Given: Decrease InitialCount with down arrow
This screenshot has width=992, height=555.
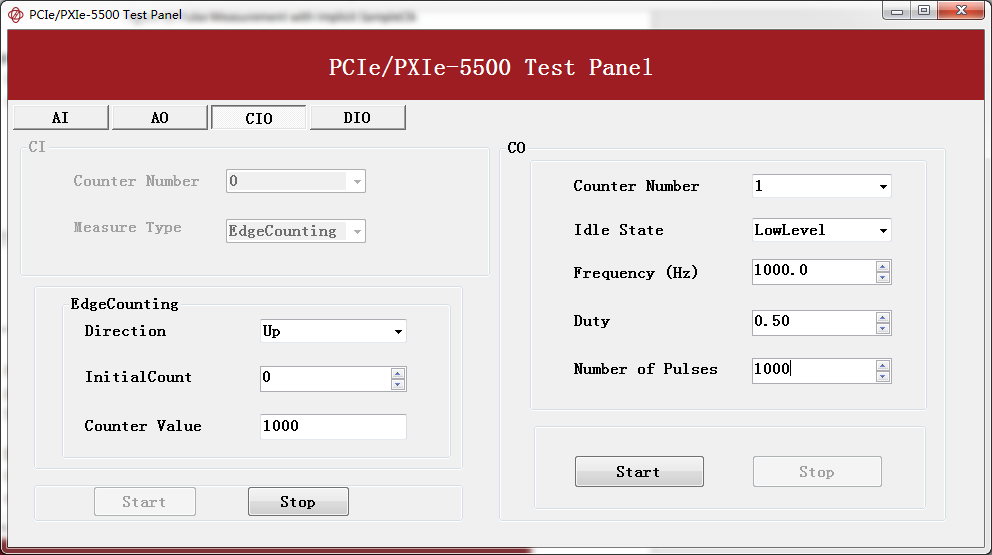Looking at the screenshot, I should (397, 384).
